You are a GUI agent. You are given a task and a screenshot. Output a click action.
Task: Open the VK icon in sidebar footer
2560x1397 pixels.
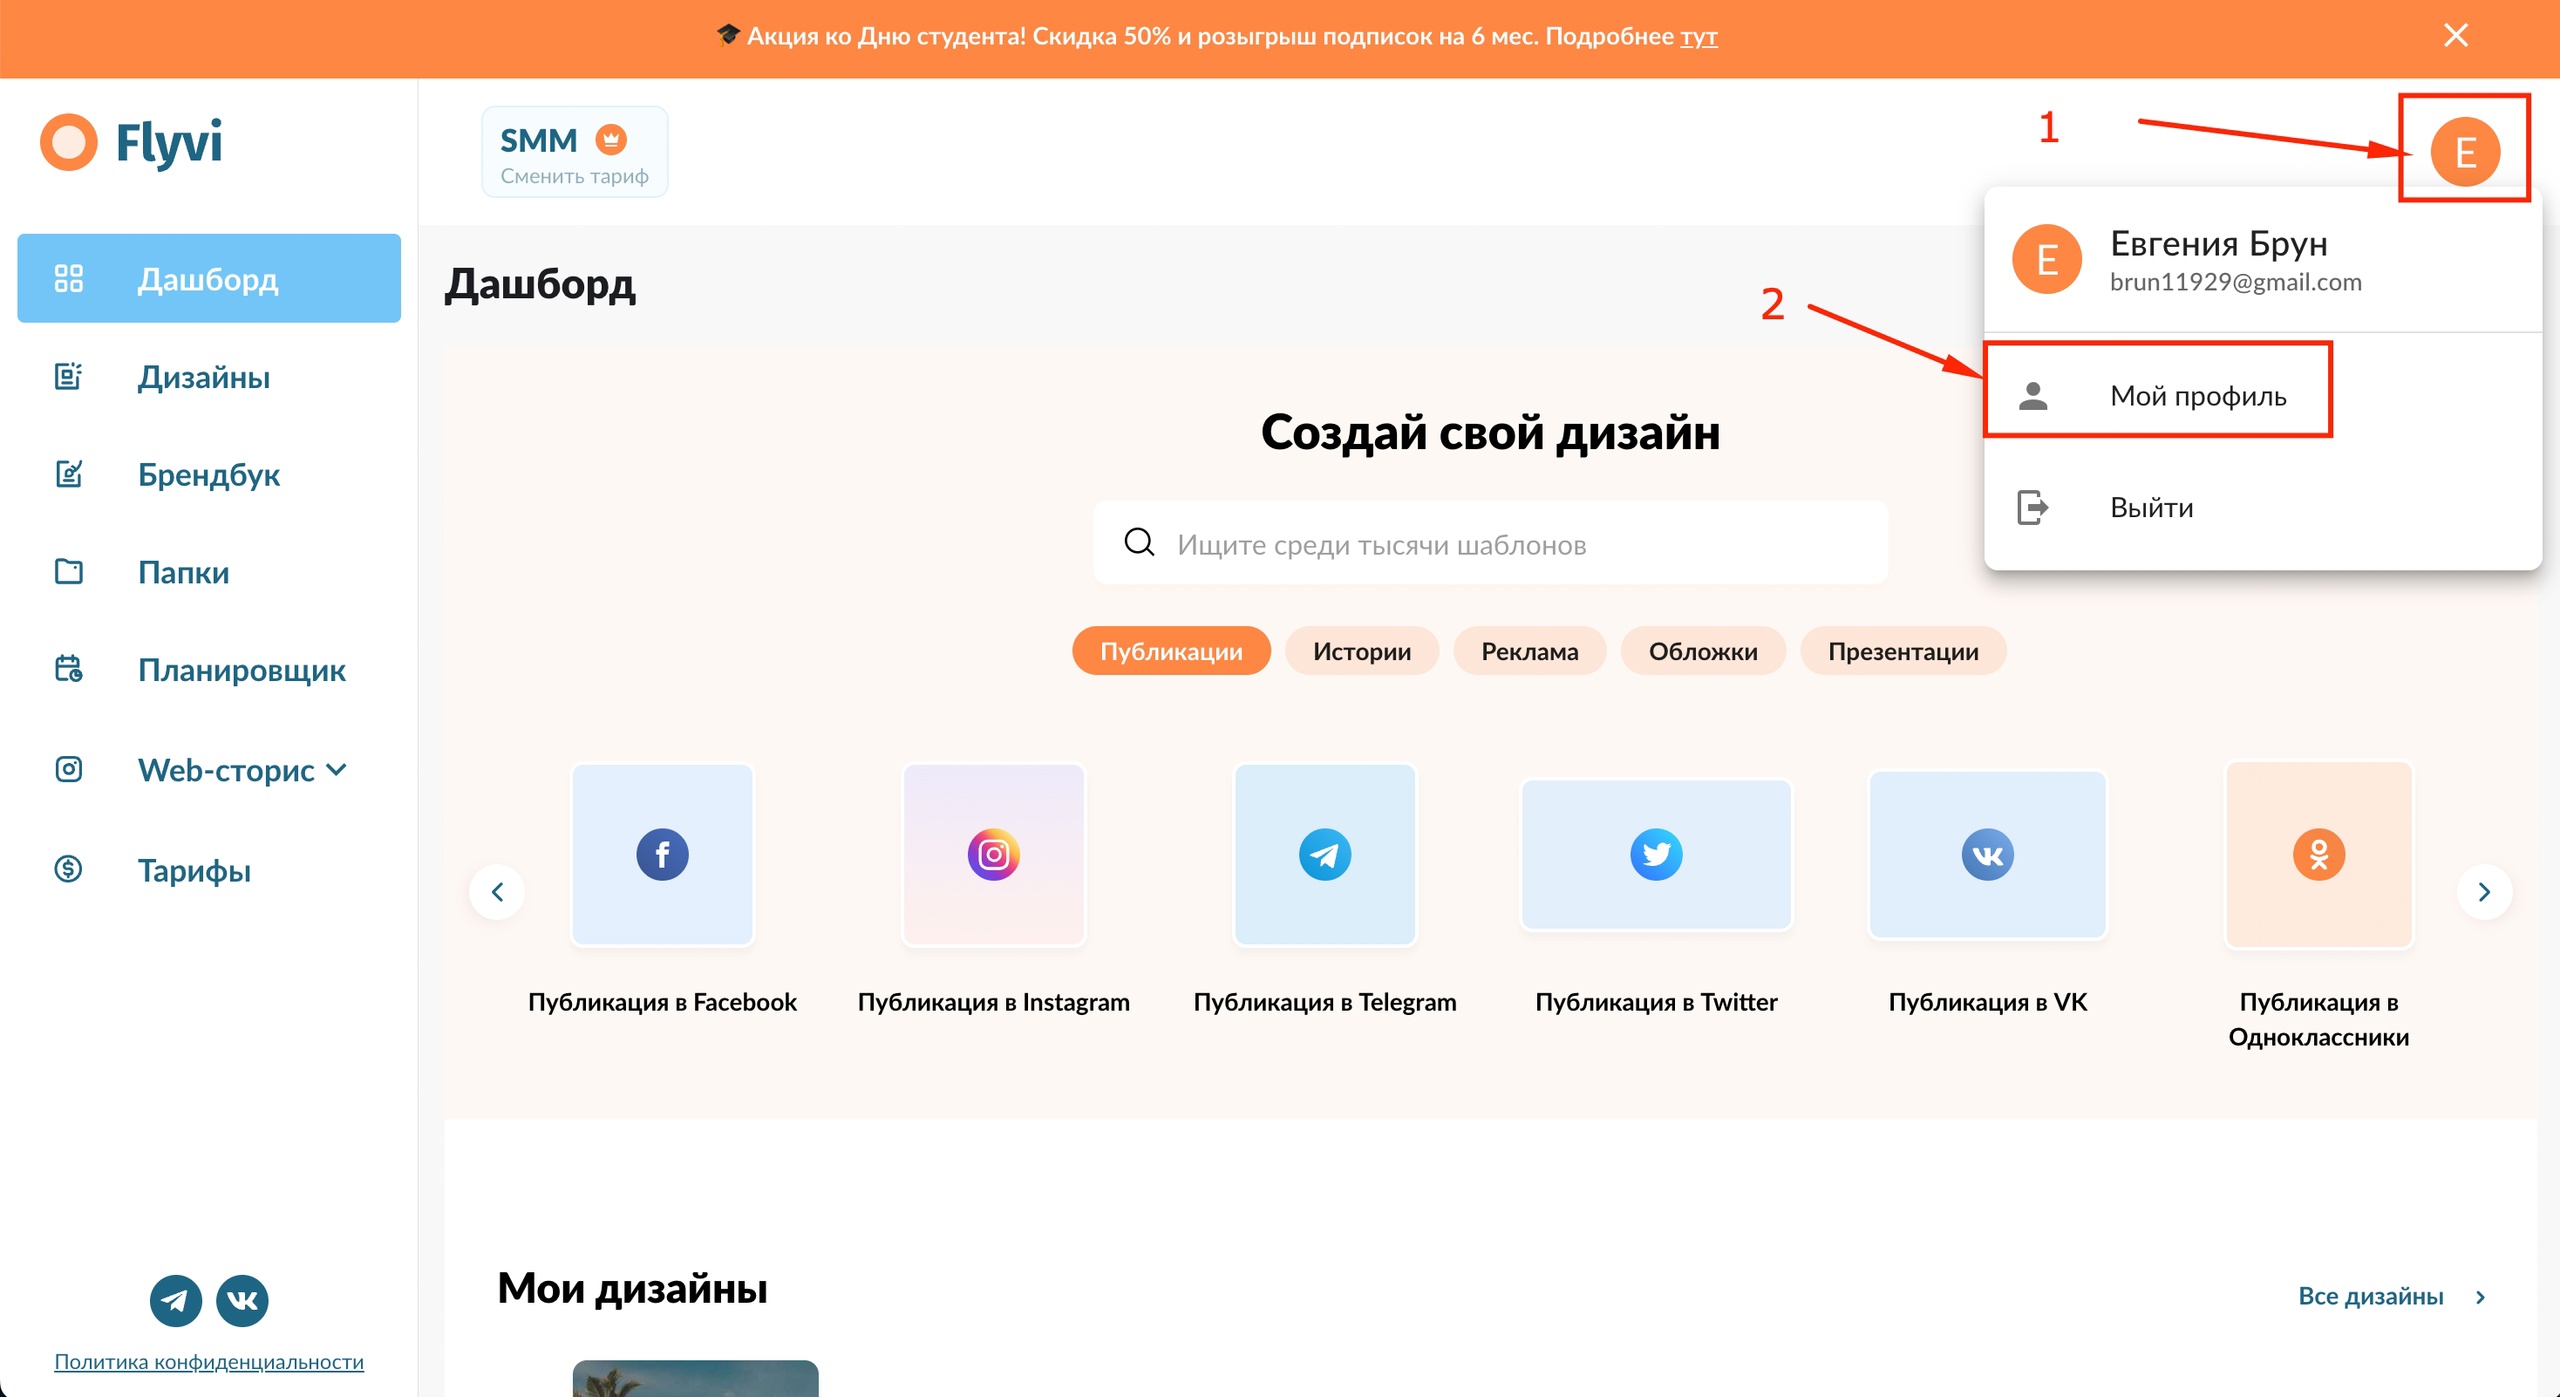click(x=242, y=1300)
